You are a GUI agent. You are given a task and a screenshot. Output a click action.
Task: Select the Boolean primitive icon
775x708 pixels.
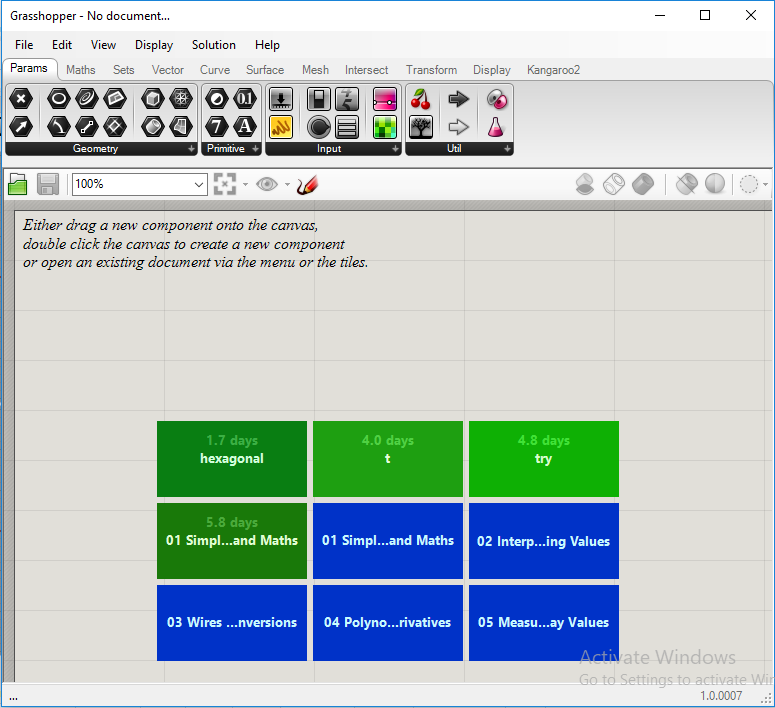click(x=216, y=99)
